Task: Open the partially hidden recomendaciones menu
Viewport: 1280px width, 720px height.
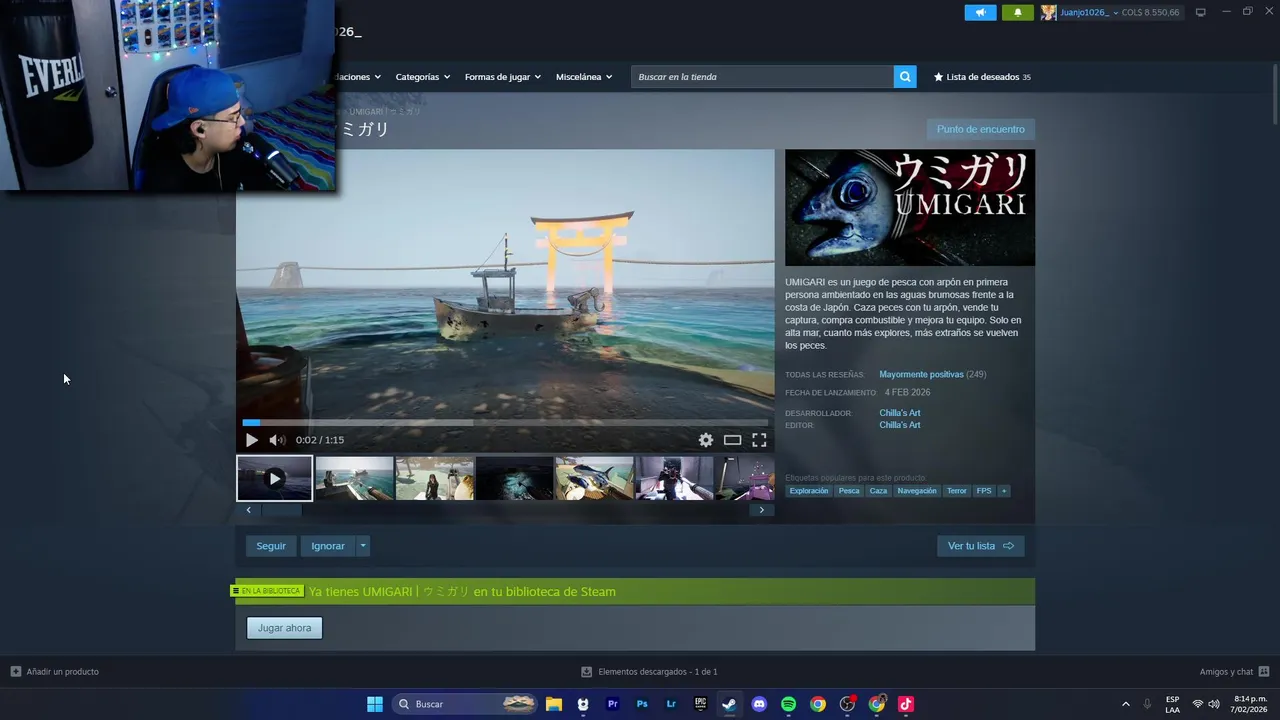Action: [358, 77]
